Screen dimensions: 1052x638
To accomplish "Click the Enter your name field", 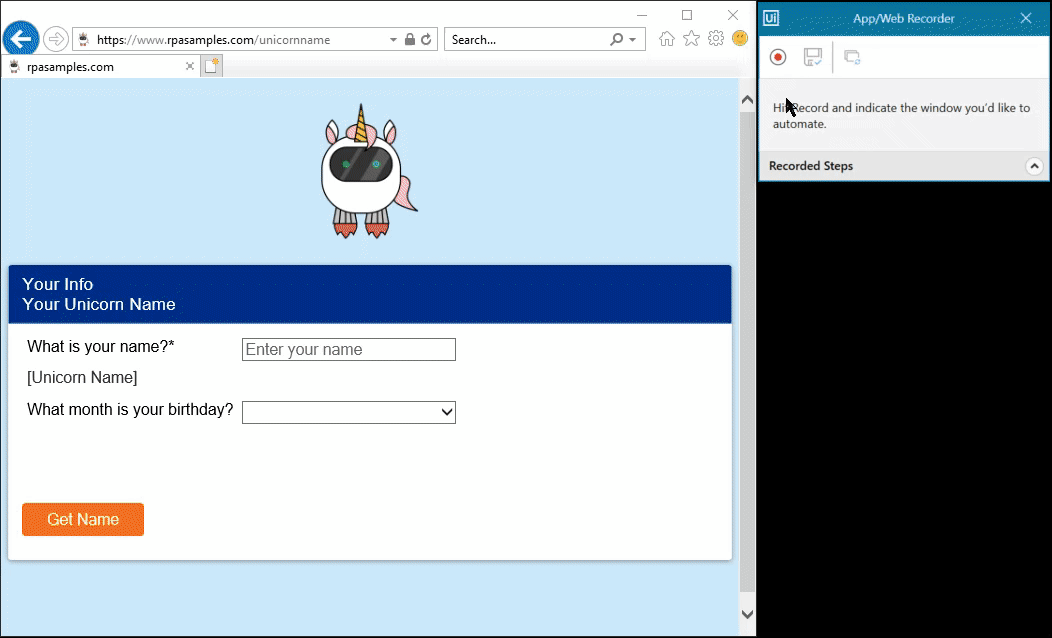I will [x=348, y=349].
